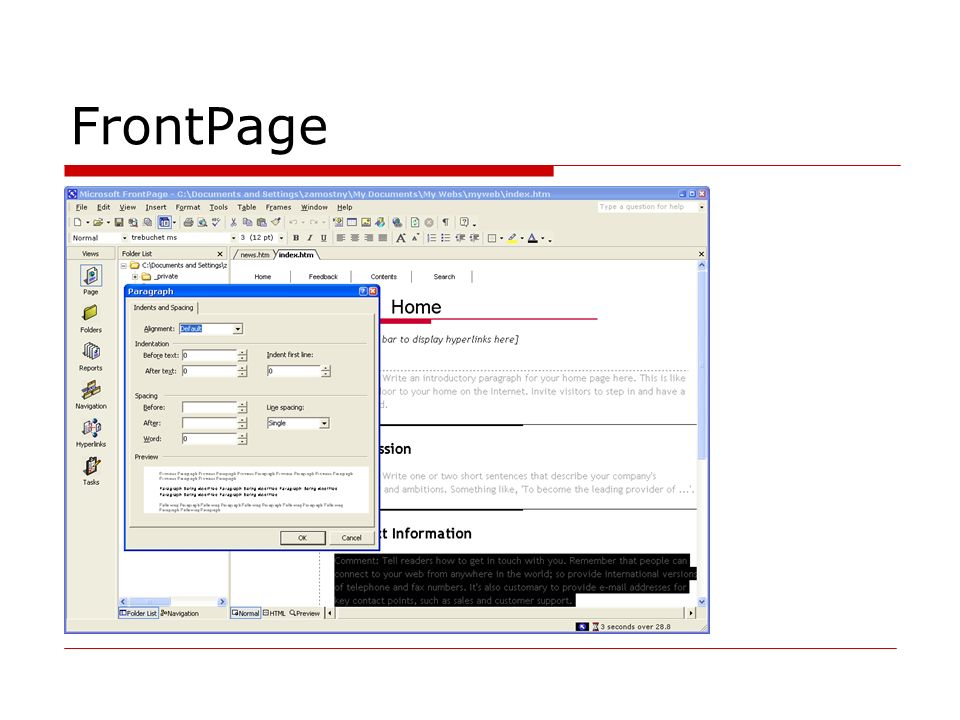Open Page view in Views bar

pos(91,280)
